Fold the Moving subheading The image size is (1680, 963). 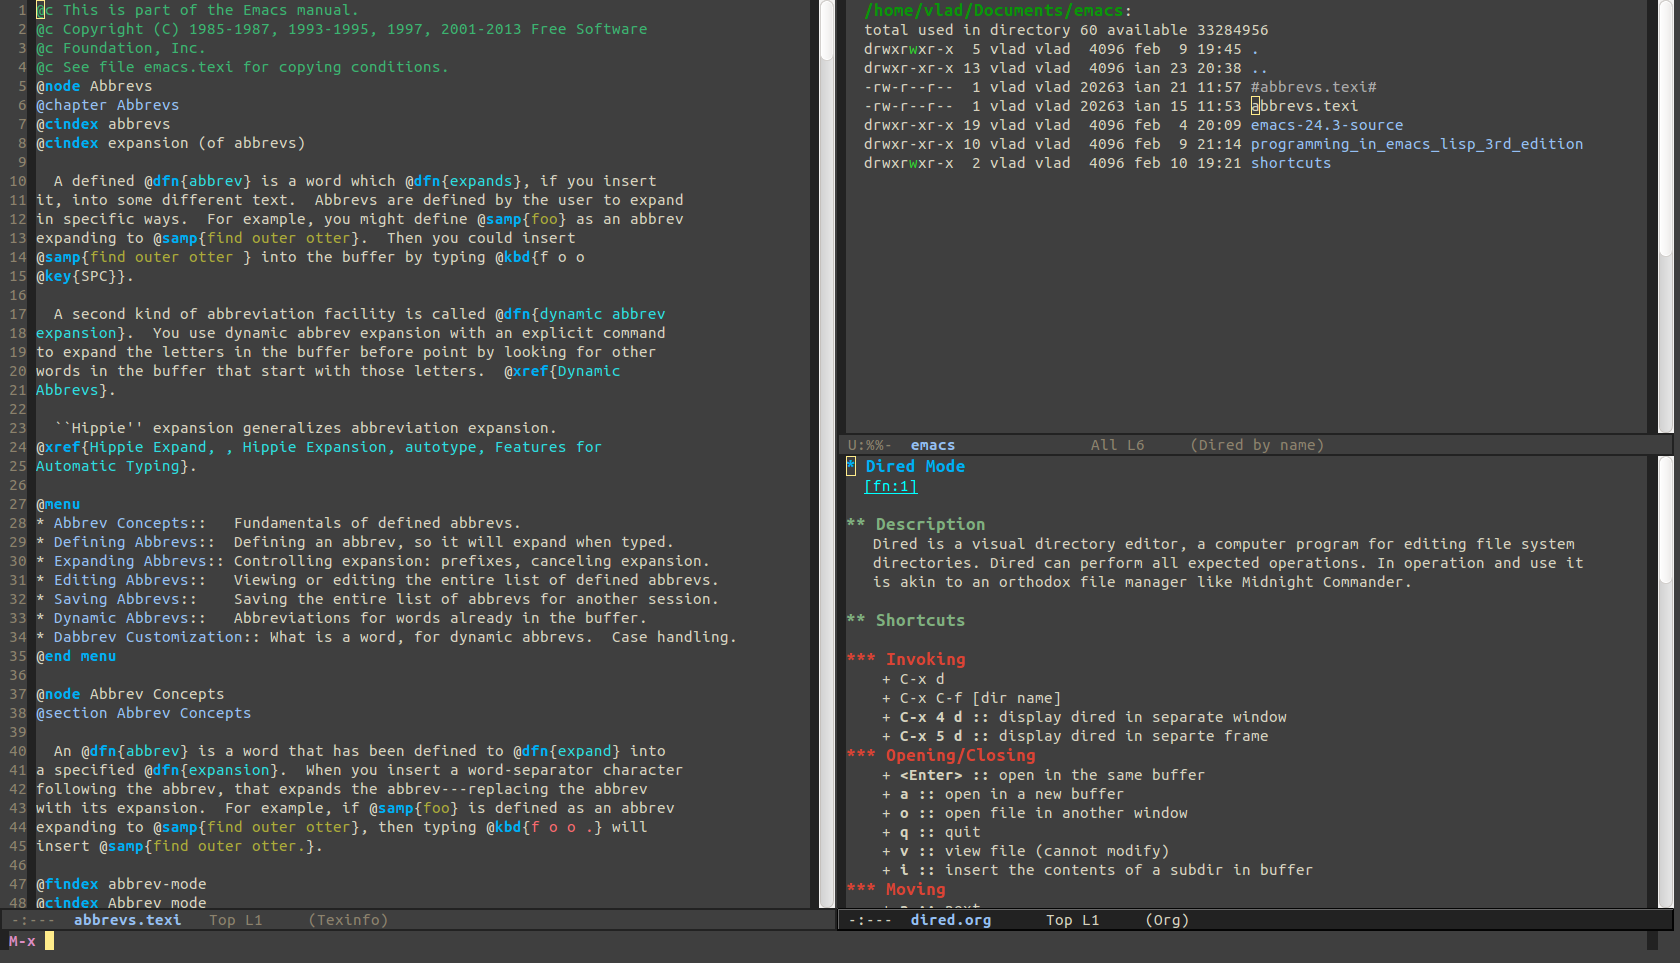click(x=895, y=889)
